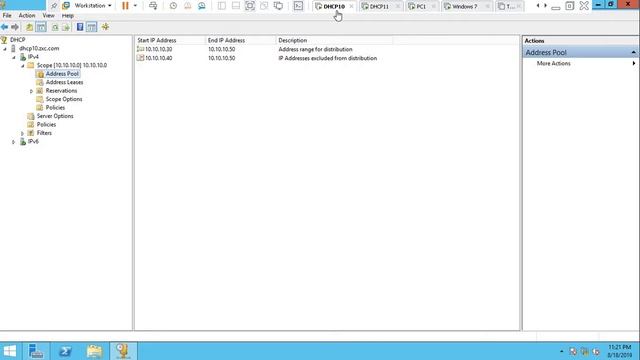
Task: Select Address Pool in the tree
Action: point(62,74)
